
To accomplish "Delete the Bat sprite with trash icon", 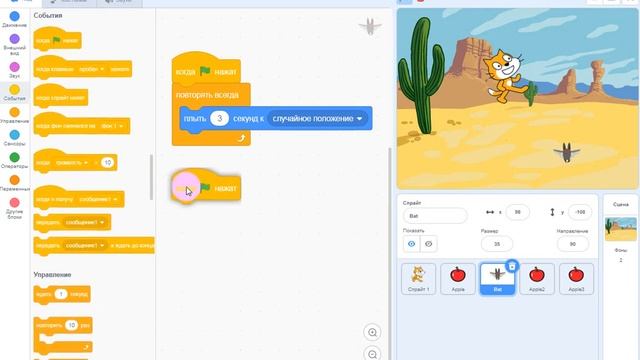I will (x=512, y=266).
